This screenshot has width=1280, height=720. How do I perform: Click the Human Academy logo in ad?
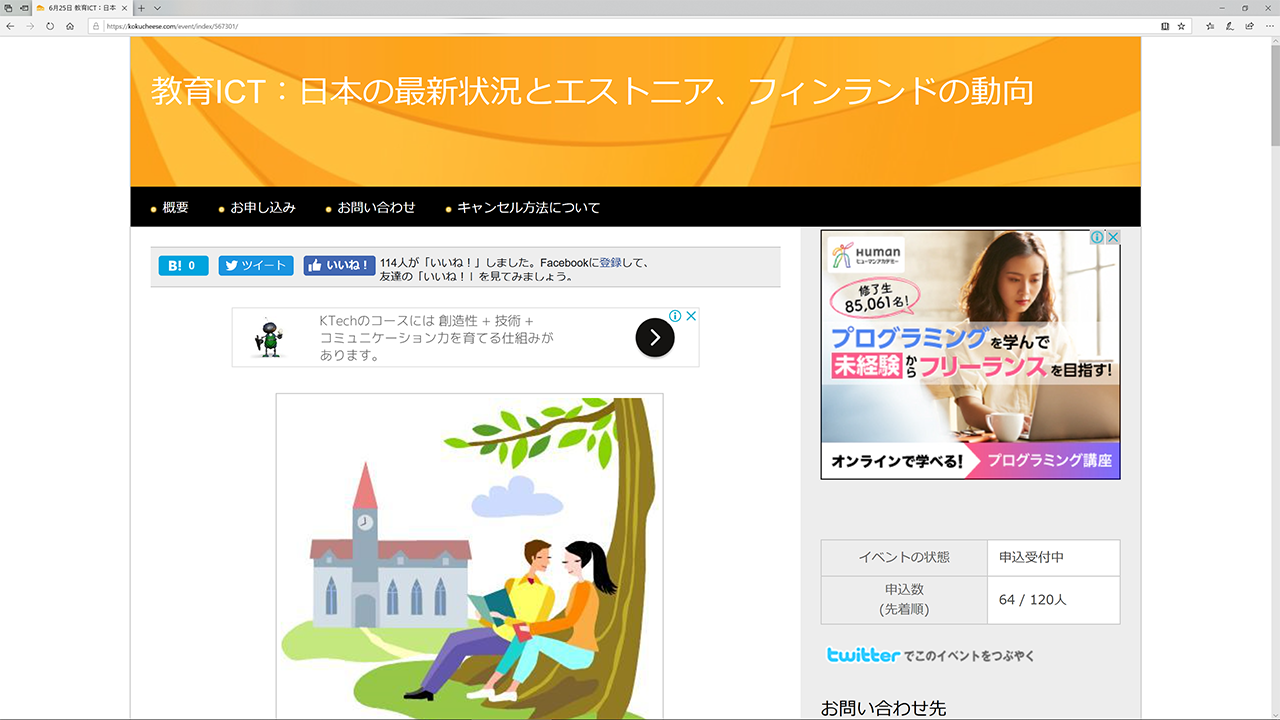click(x=866, y=256)
